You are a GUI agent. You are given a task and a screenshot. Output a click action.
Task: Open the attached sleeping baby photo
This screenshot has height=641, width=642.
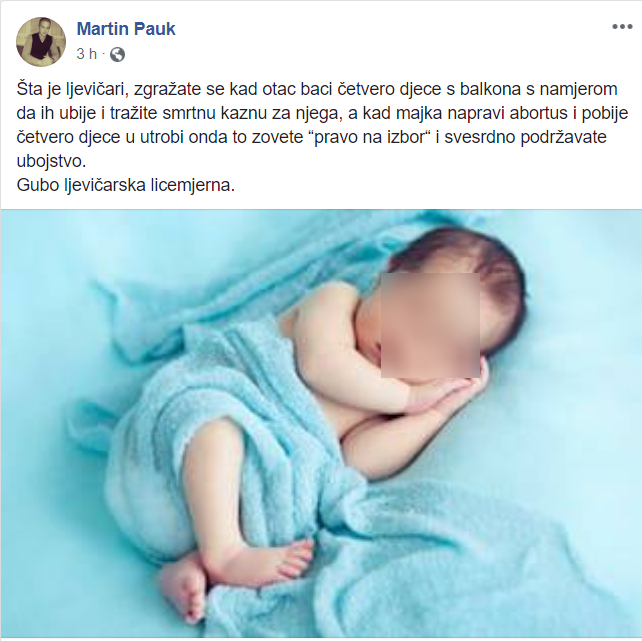(x=321, y=424)
